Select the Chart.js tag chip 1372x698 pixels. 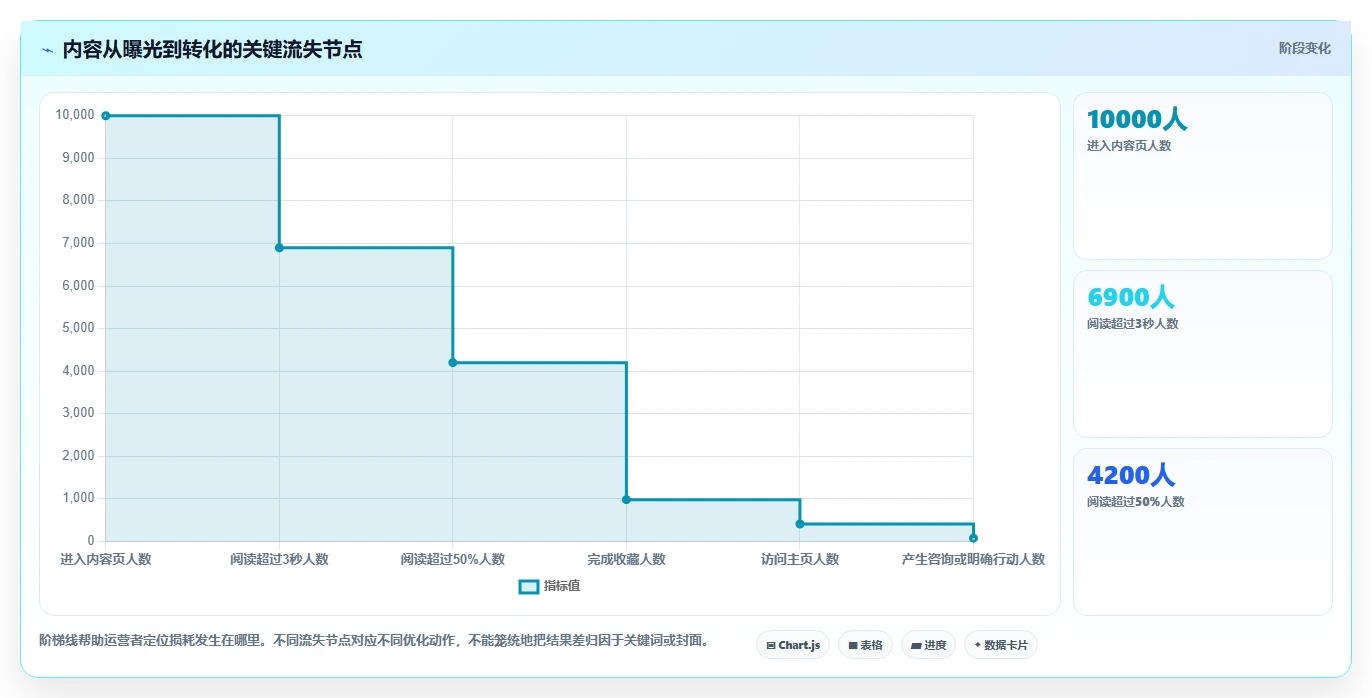(x=793, y=645)
